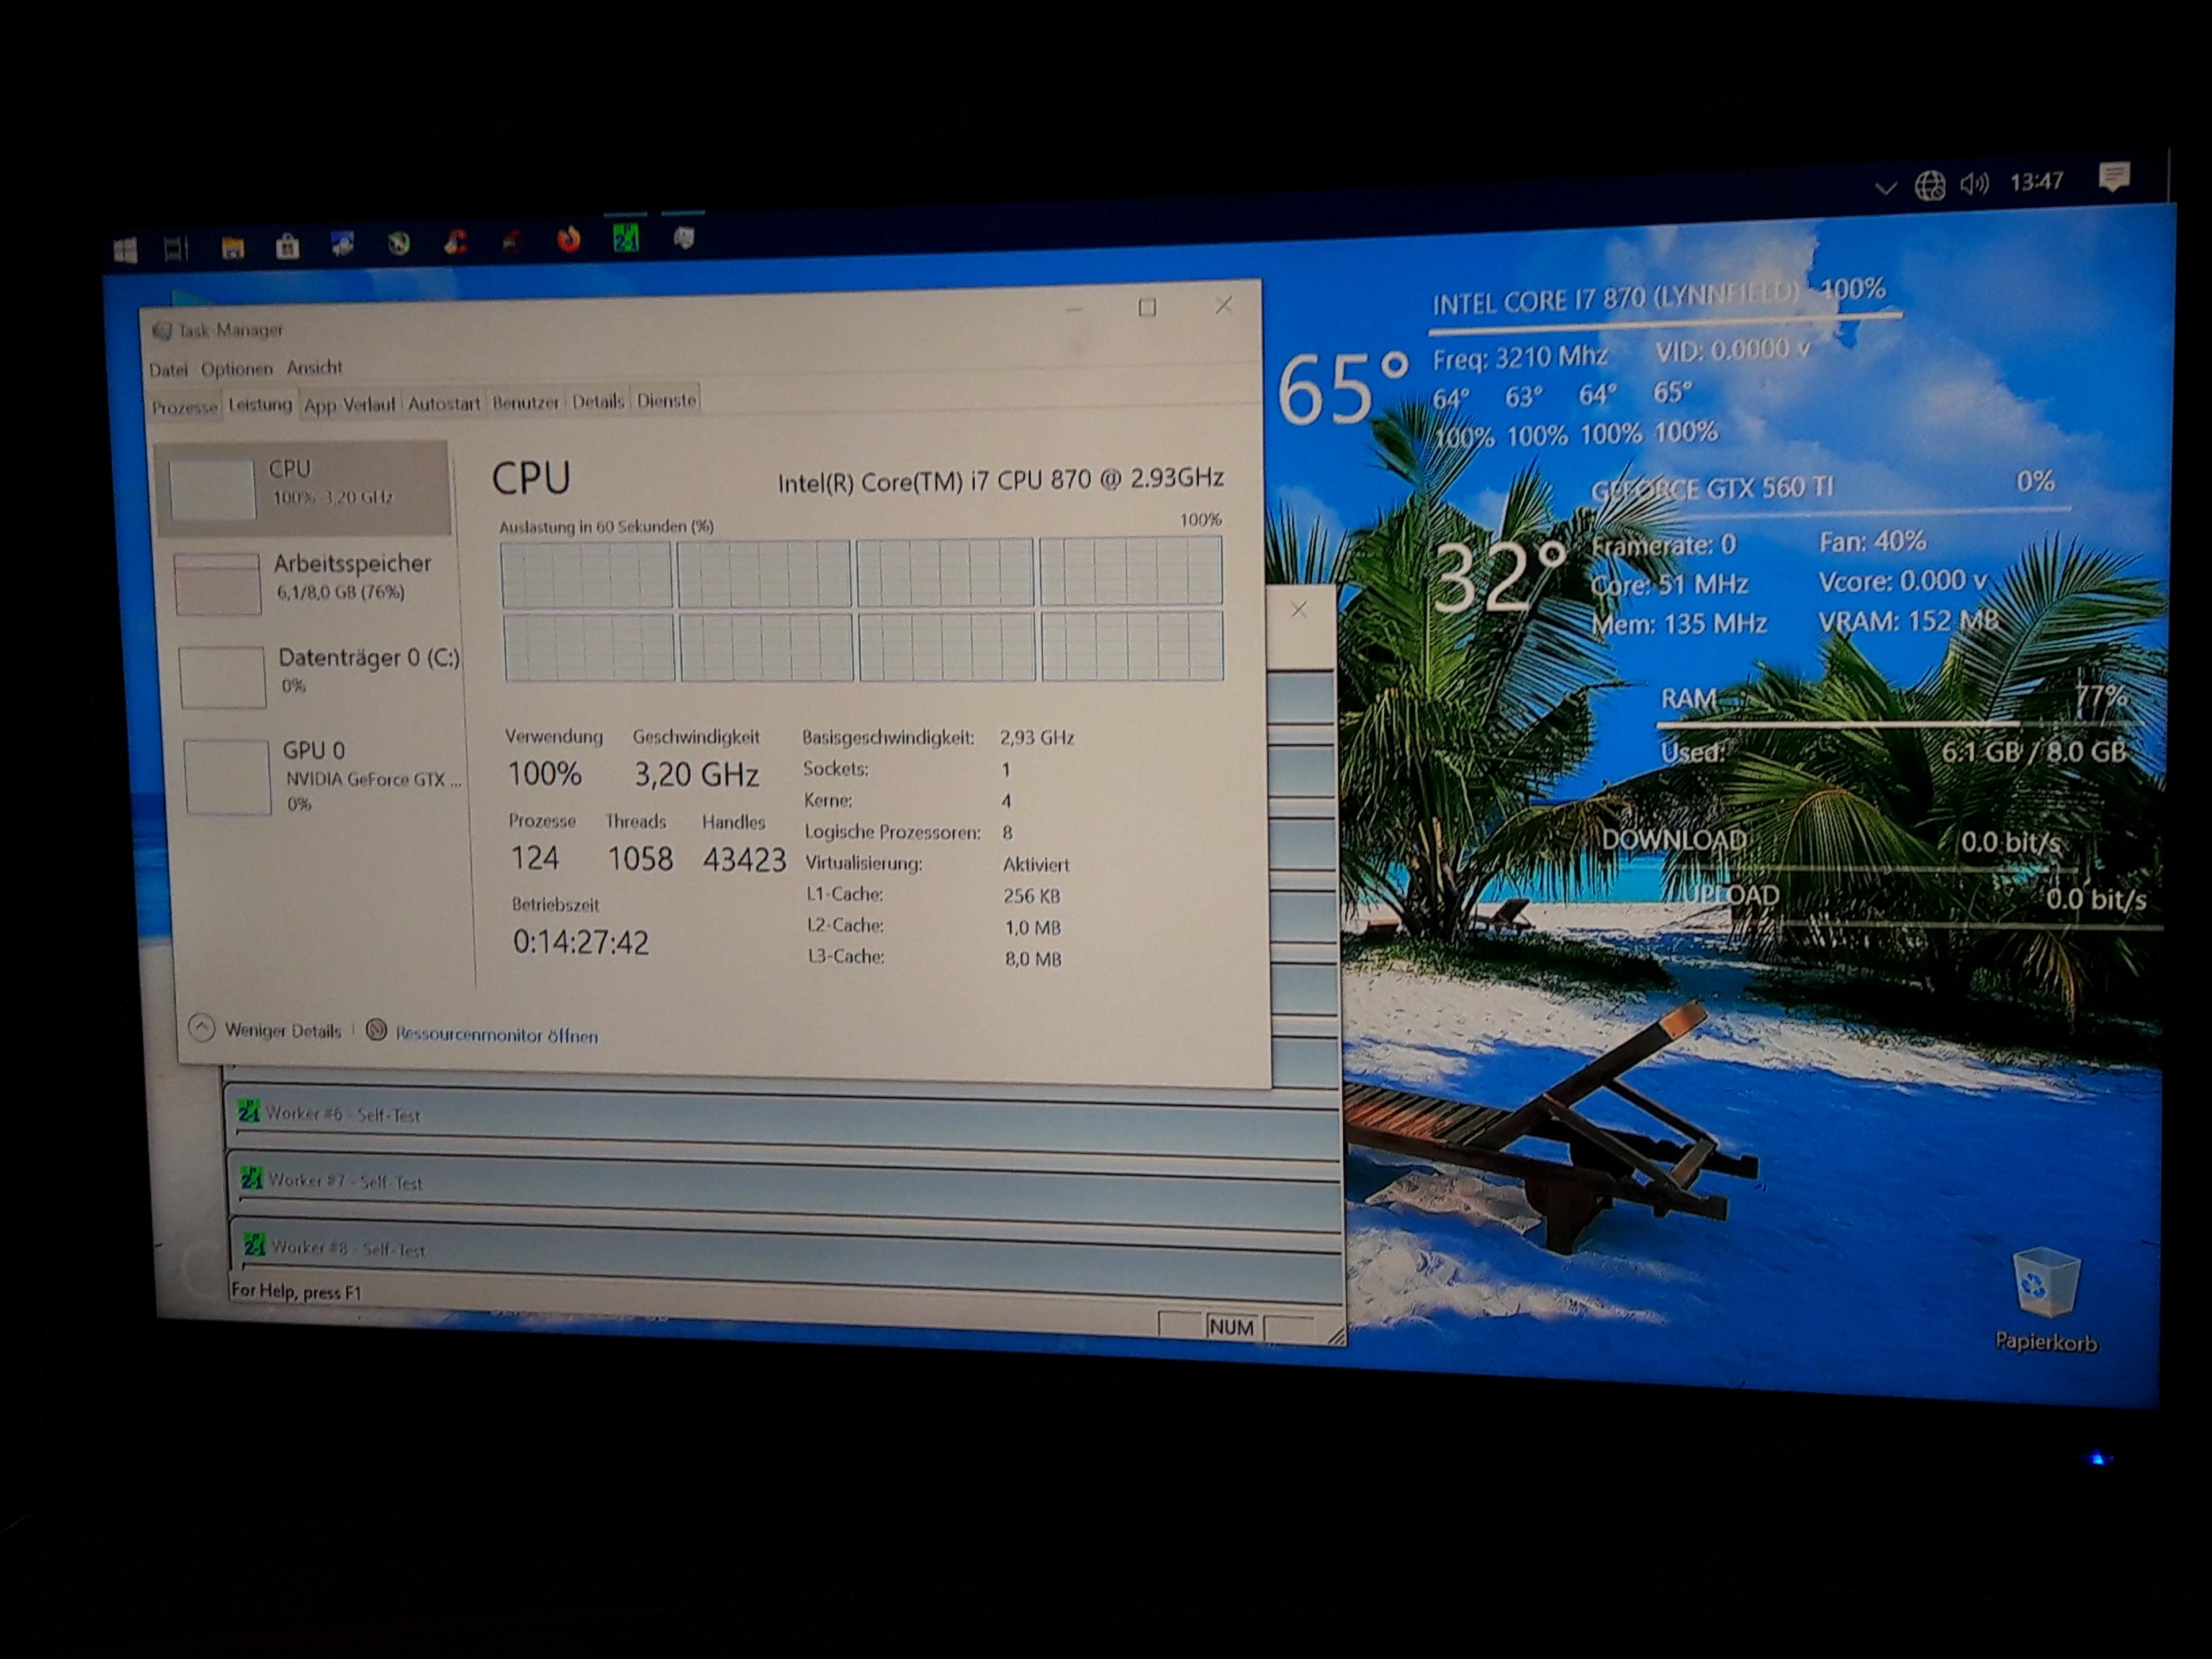The width and height of the screenshot is (2212, 1659).
Task: Click the CCleaner taskbar icon
Action: (455, 242)
